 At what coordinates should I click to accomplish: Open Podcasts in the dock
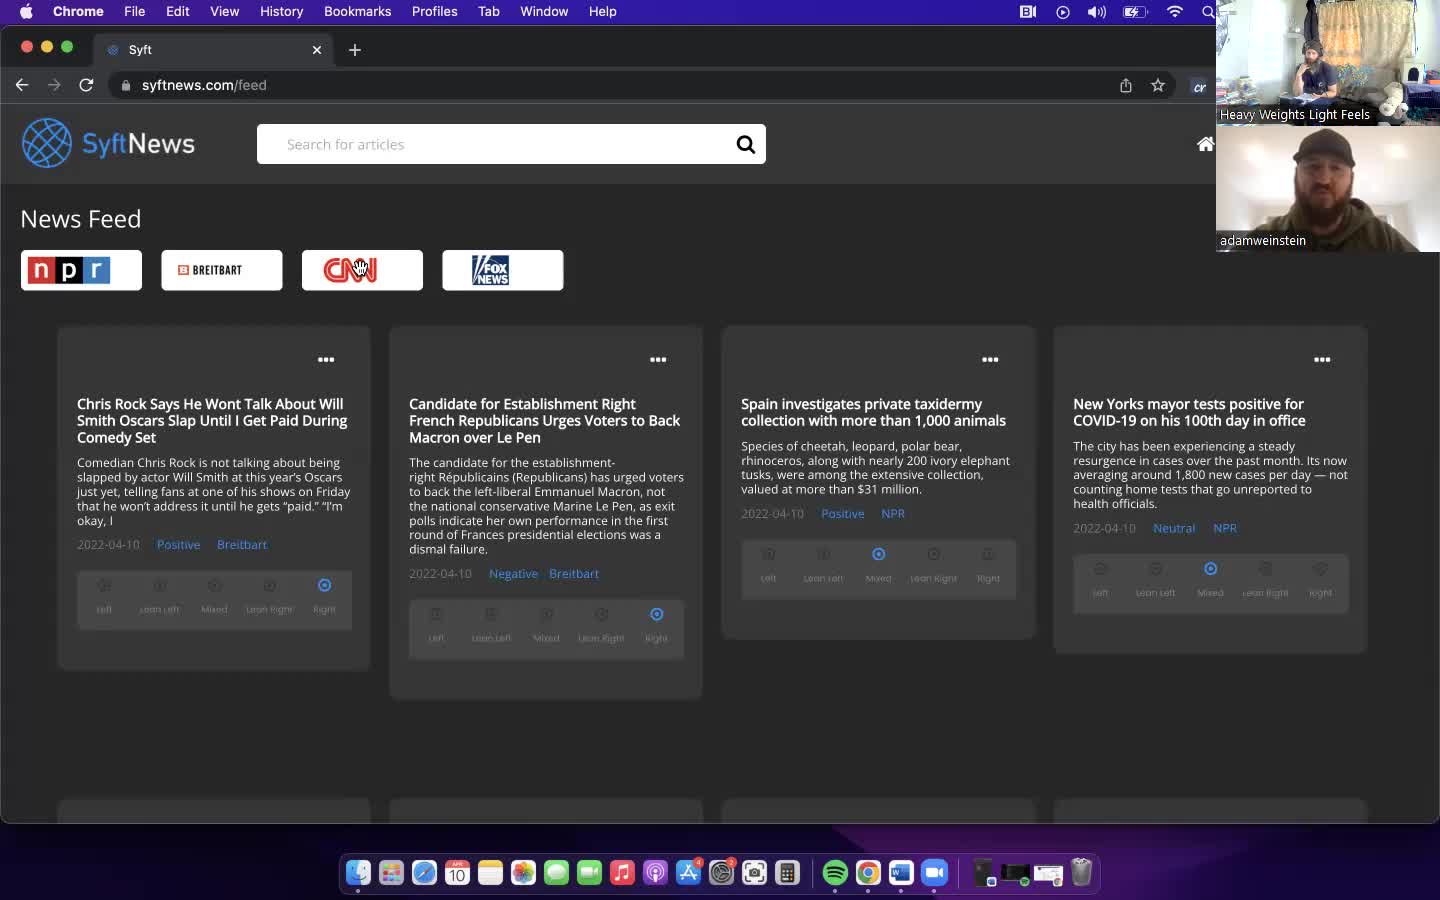click(x=655, y=873)
